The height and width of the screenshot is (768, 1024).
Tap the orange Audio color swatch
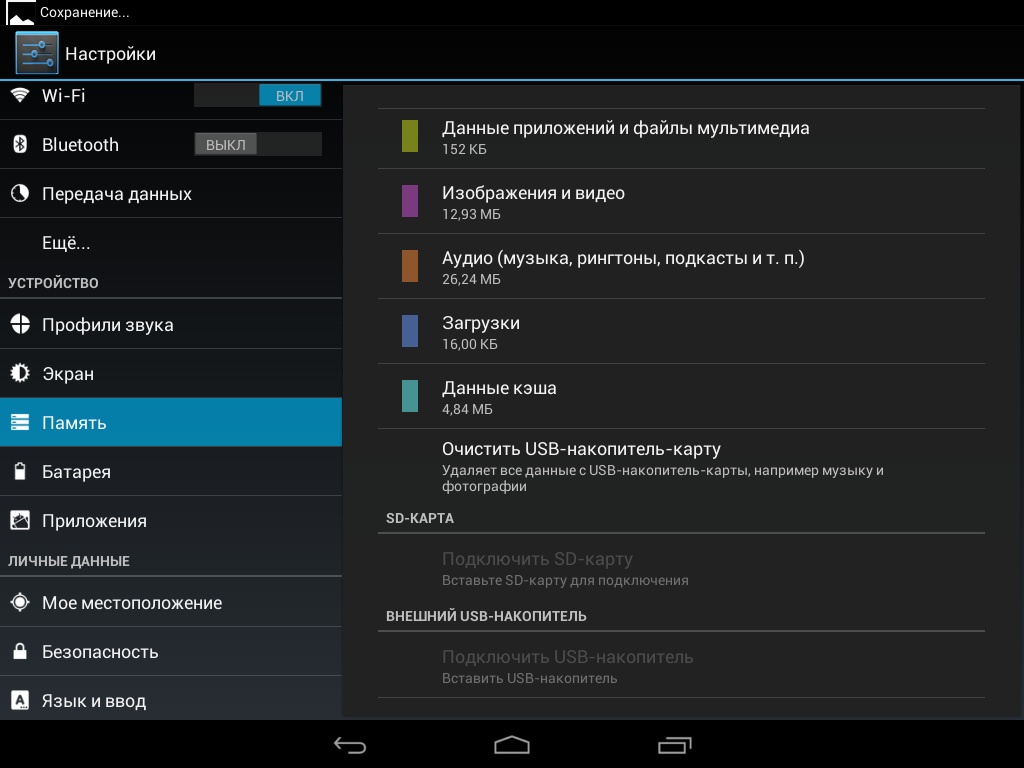click(410, 266)
